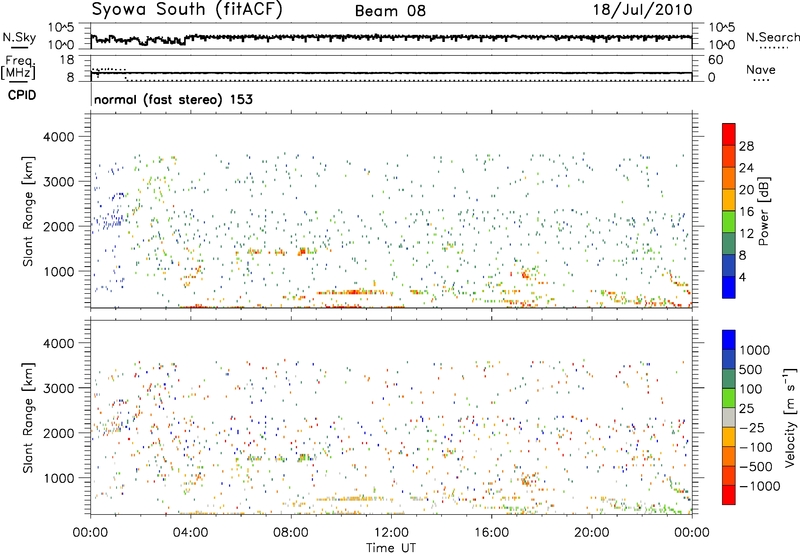Click the date '18/Jul/2010'
This screenshot has width=800, height=554.
coord(642,10)
